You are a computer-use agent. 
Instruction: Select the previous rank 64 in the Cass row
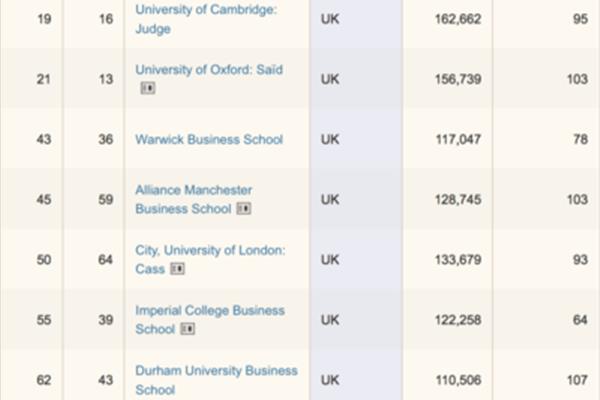point(106,260)
